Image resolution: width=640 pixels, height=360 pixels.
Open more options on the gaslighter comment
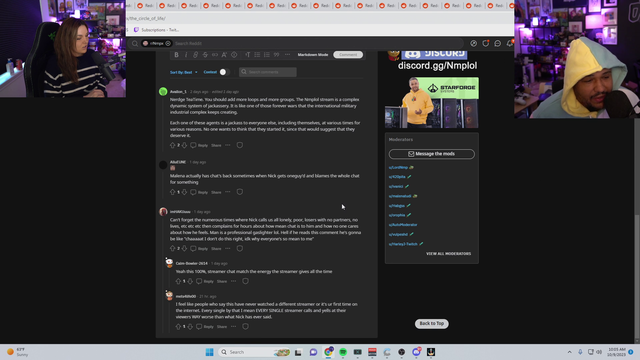[228, 249]
